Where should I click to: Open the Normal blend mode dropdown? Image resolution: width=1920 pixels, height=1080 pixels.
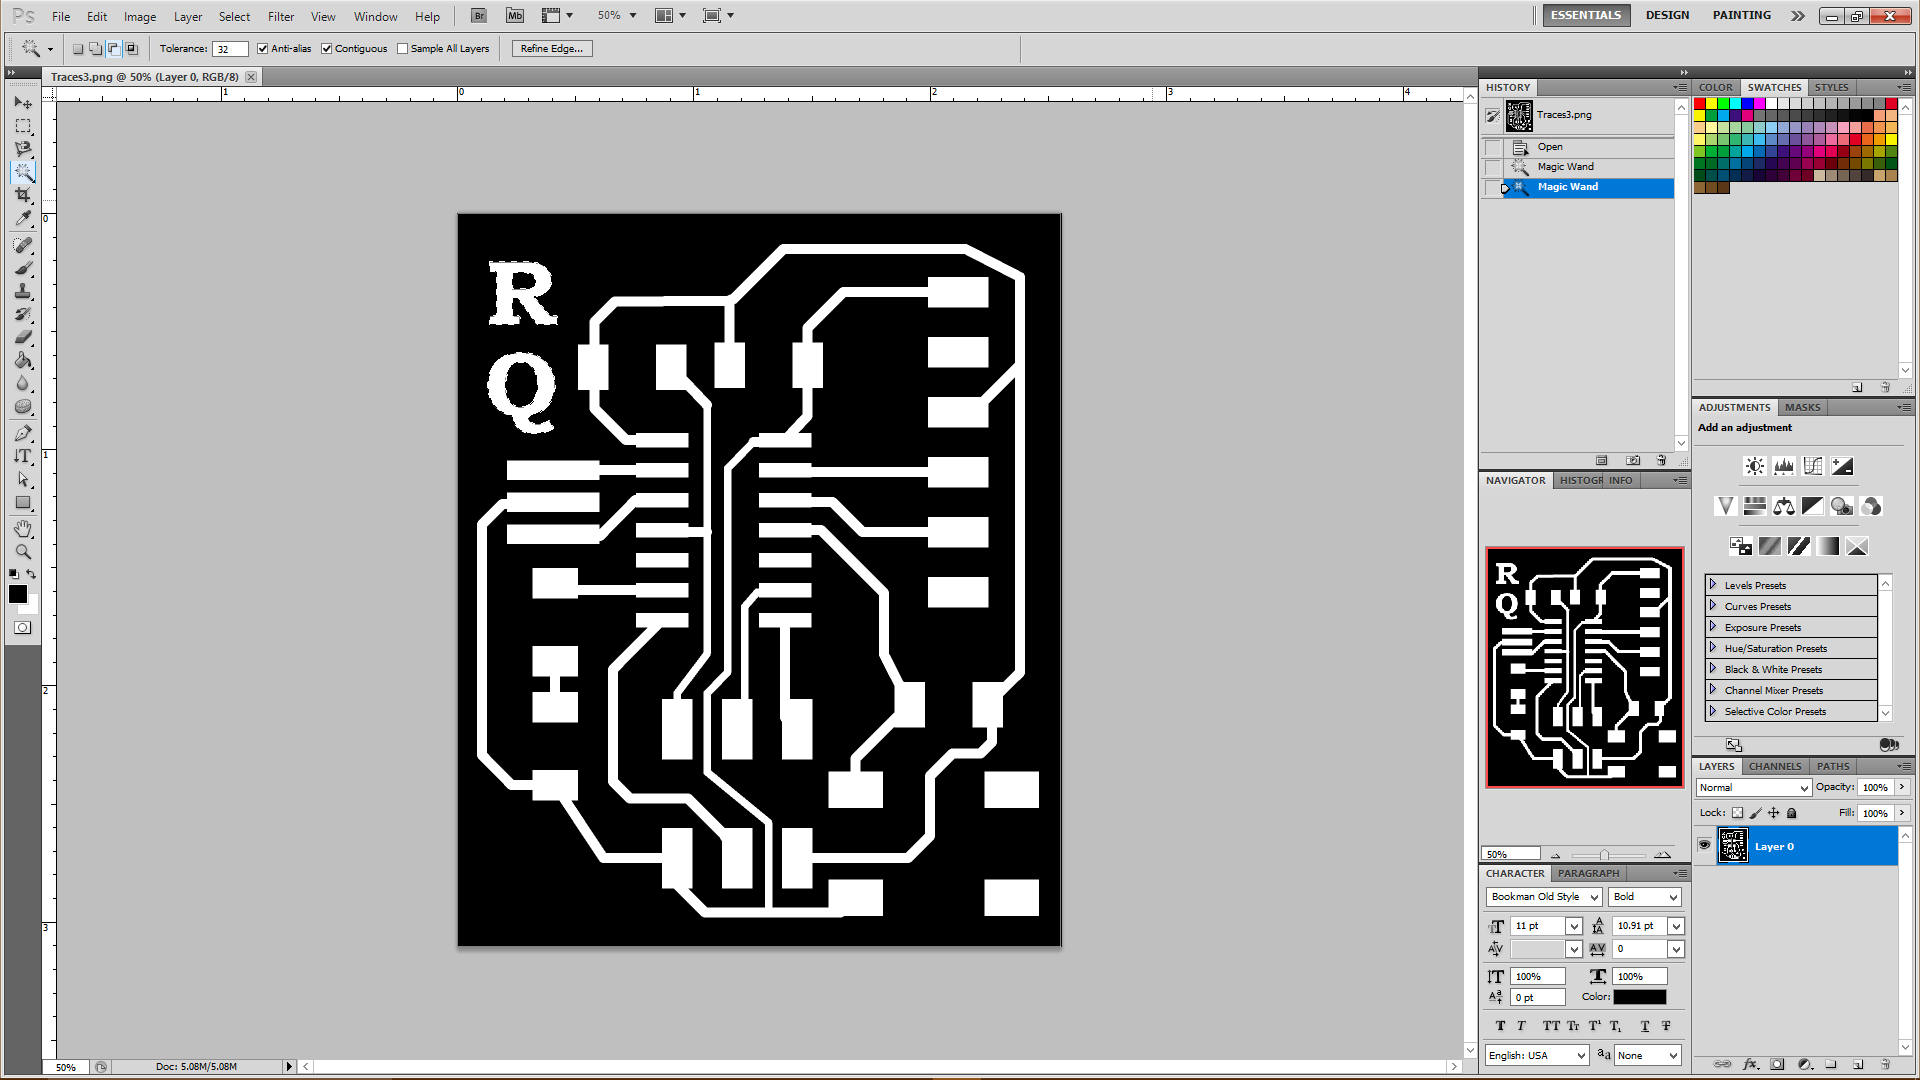point(1754,788)
